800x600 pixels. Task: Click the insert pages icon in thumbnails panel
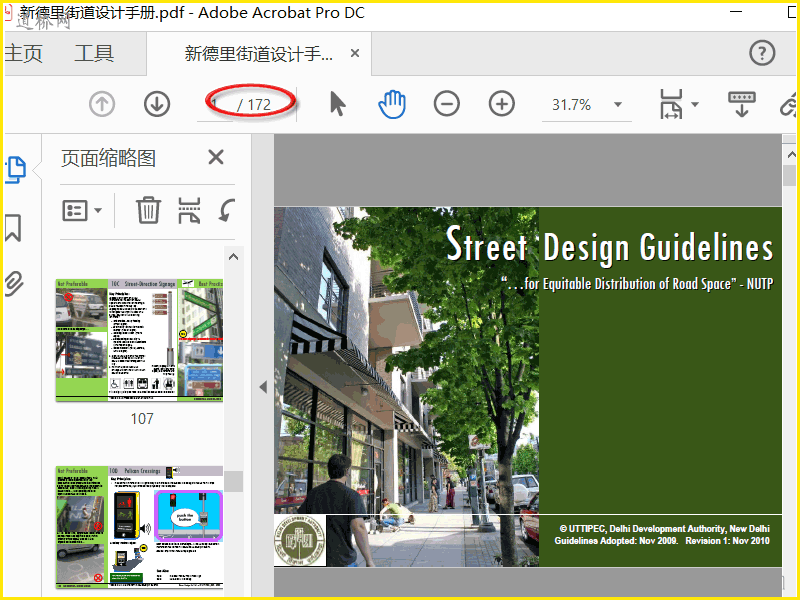click(x=189, y=210)
